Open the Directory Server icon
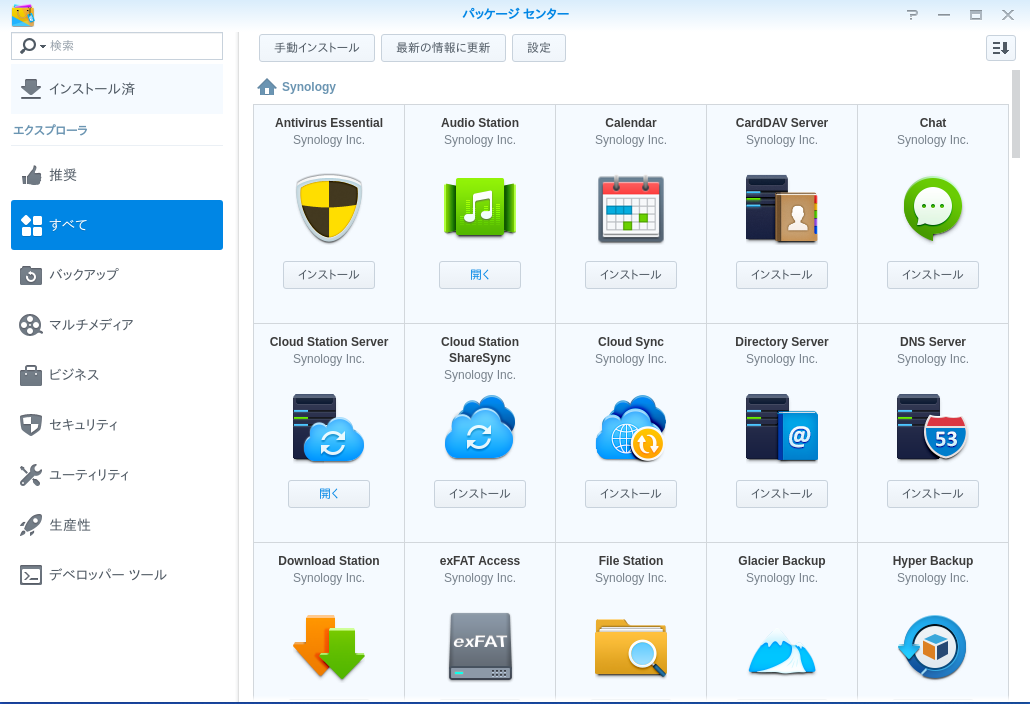The image size is (1030, 704). pos(782,428)
